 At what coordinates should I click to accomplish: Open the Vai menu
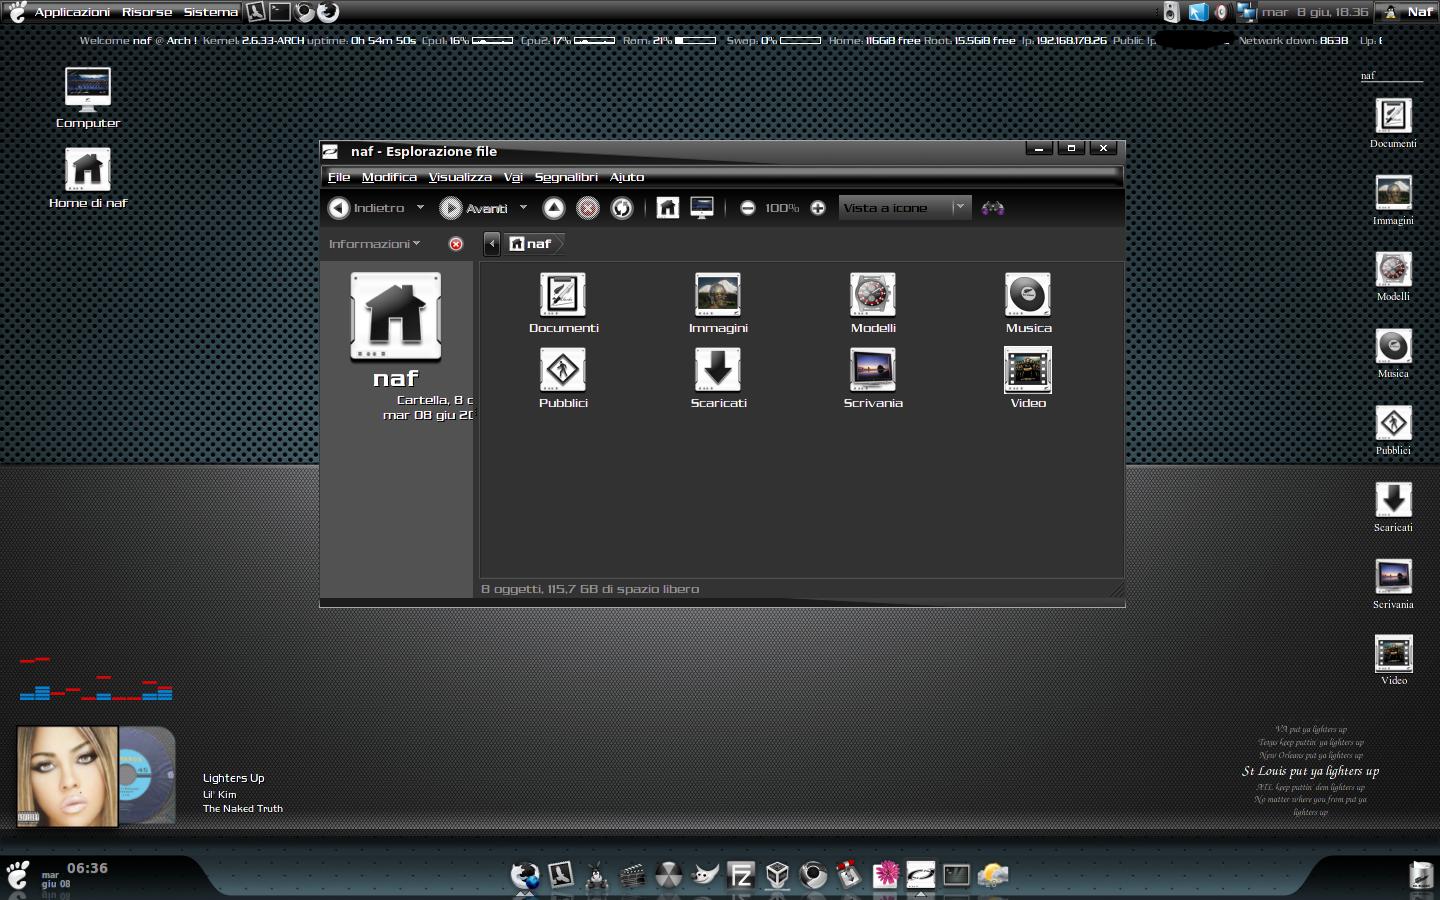pos(513,177)
